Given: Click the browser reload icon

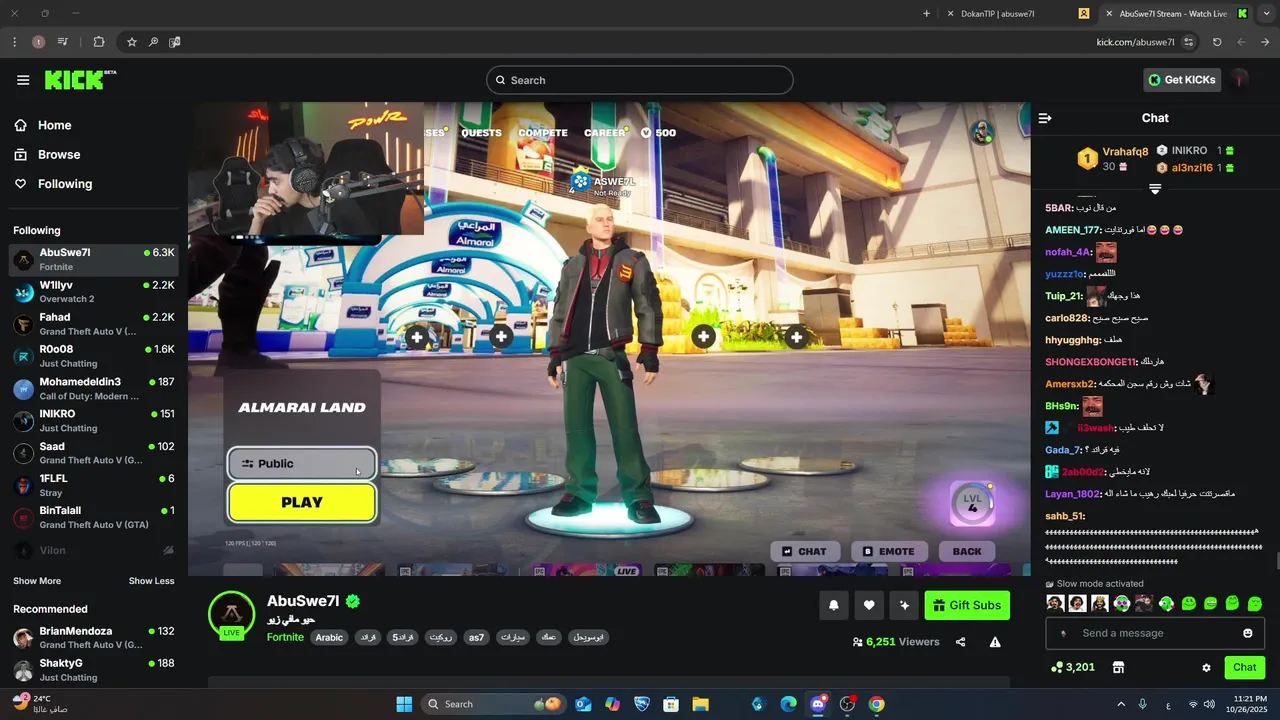Looking at the screenshot, I should coord(1217,42).
